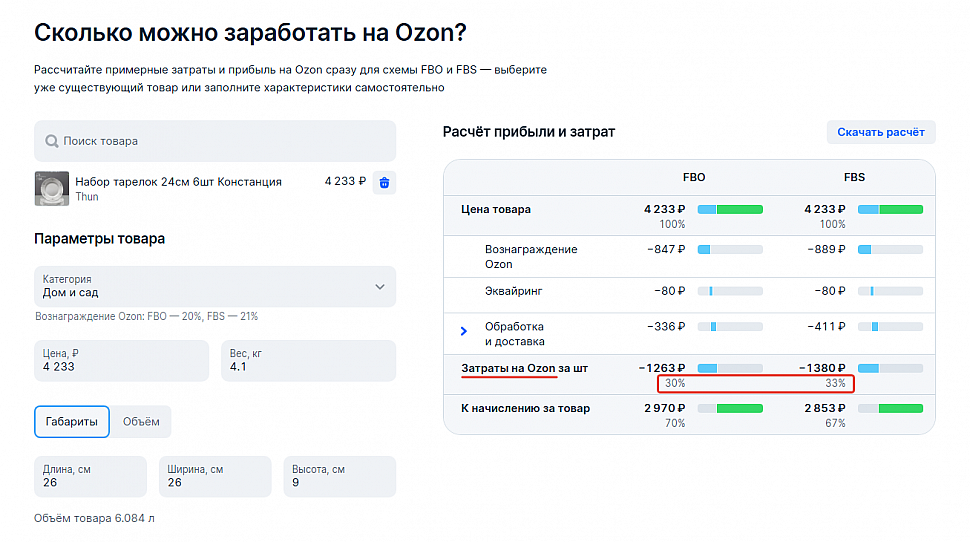This screenshot has height=542, width=970.
Task: Click FBO Цена товара progress bar
Action: pyautogui.click(x=730, y=210)
